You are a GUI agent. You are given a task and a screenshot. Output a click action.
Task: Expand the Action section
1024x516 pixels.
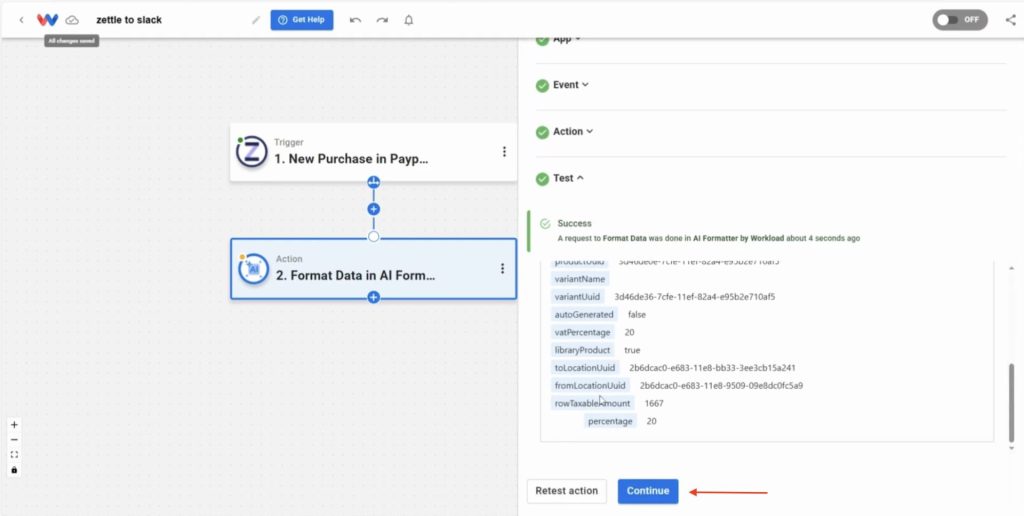pos(573,131)
